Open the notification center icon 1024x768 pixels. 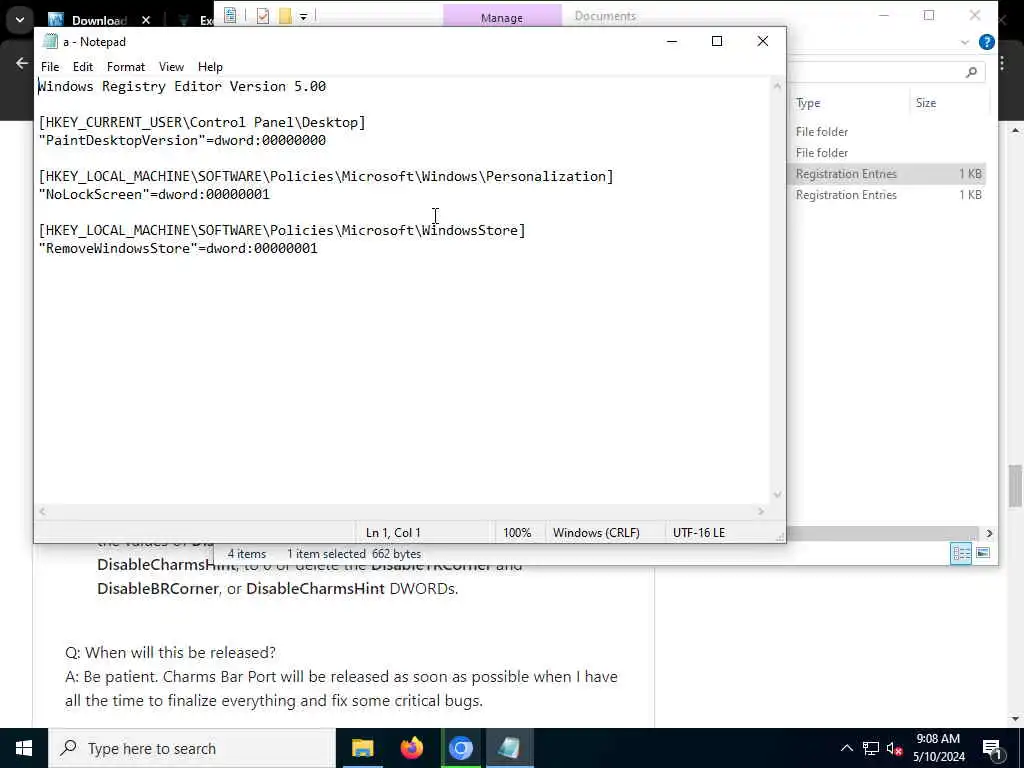992,748
